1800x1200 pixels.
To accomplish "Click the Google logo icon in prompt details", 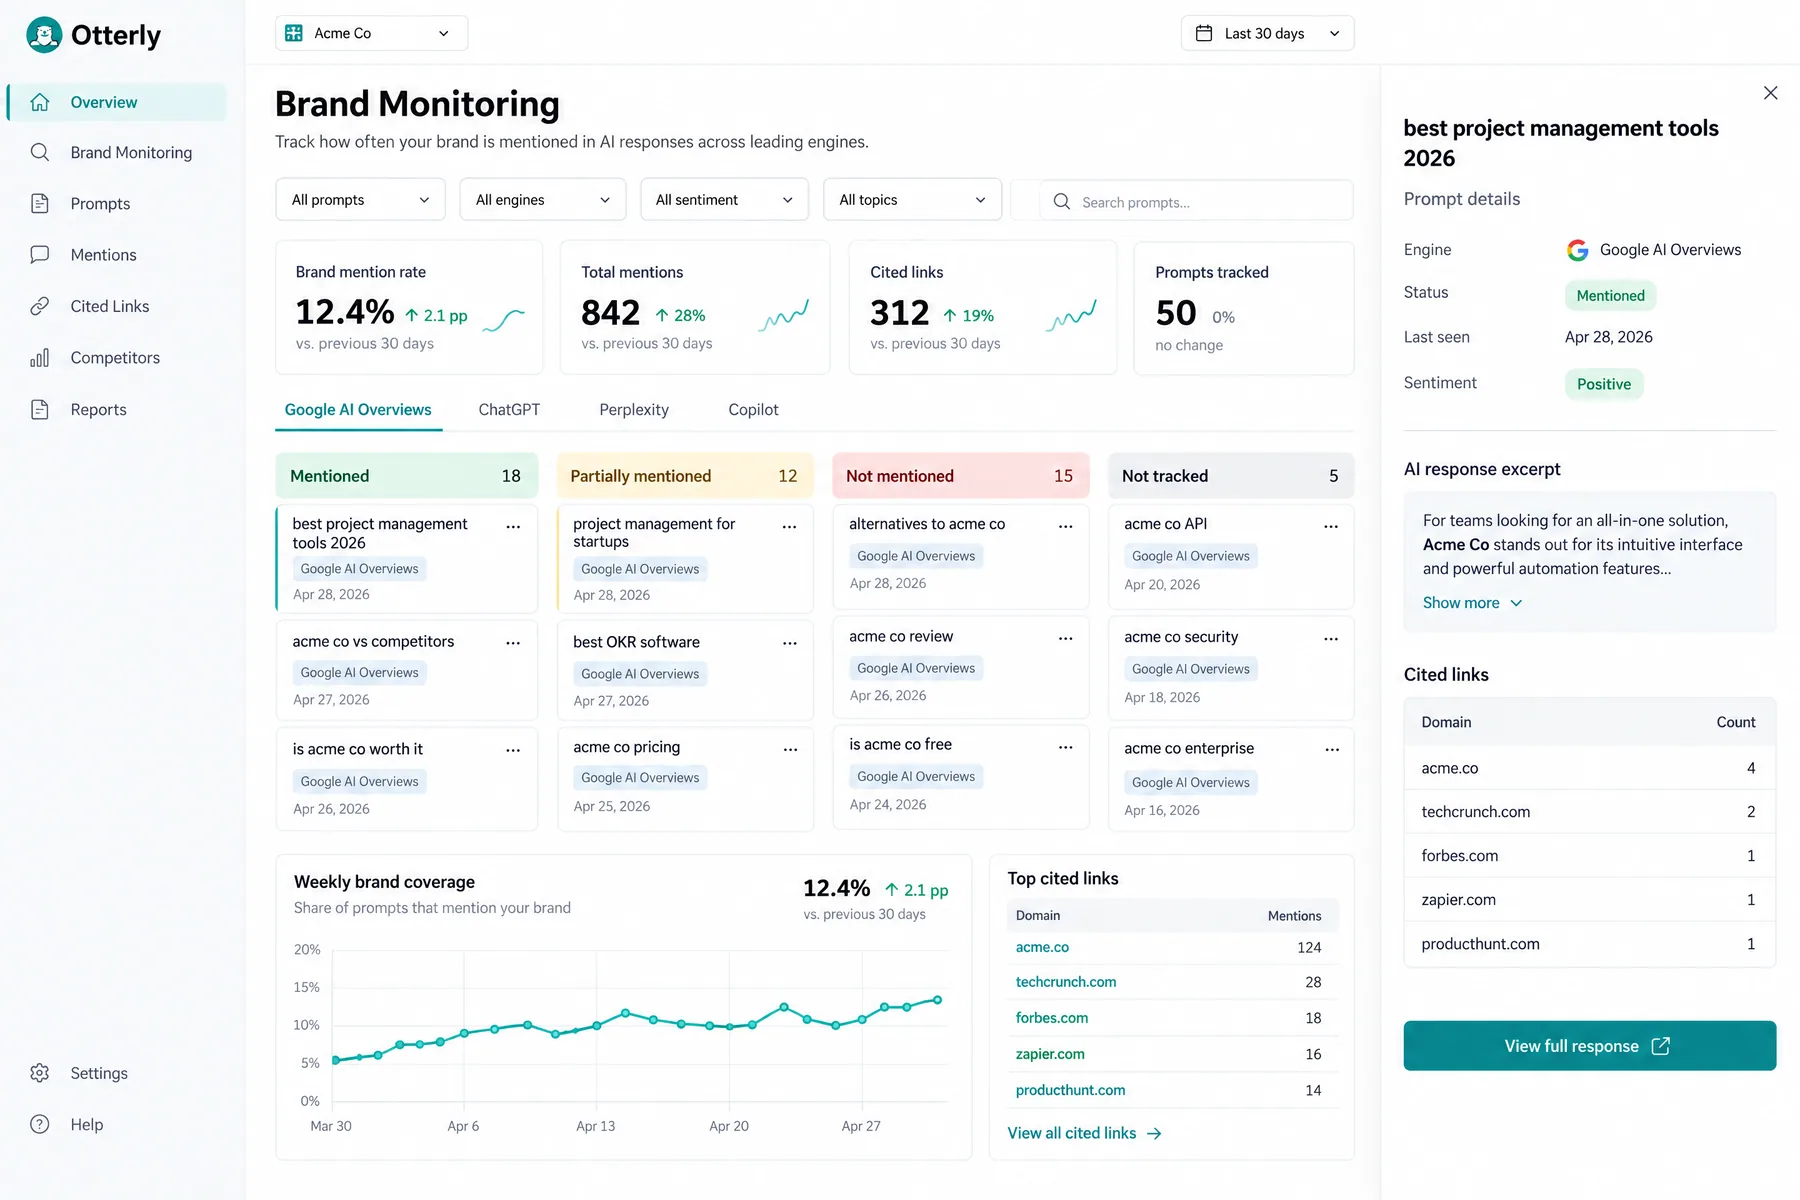I will click(1578, 250).
